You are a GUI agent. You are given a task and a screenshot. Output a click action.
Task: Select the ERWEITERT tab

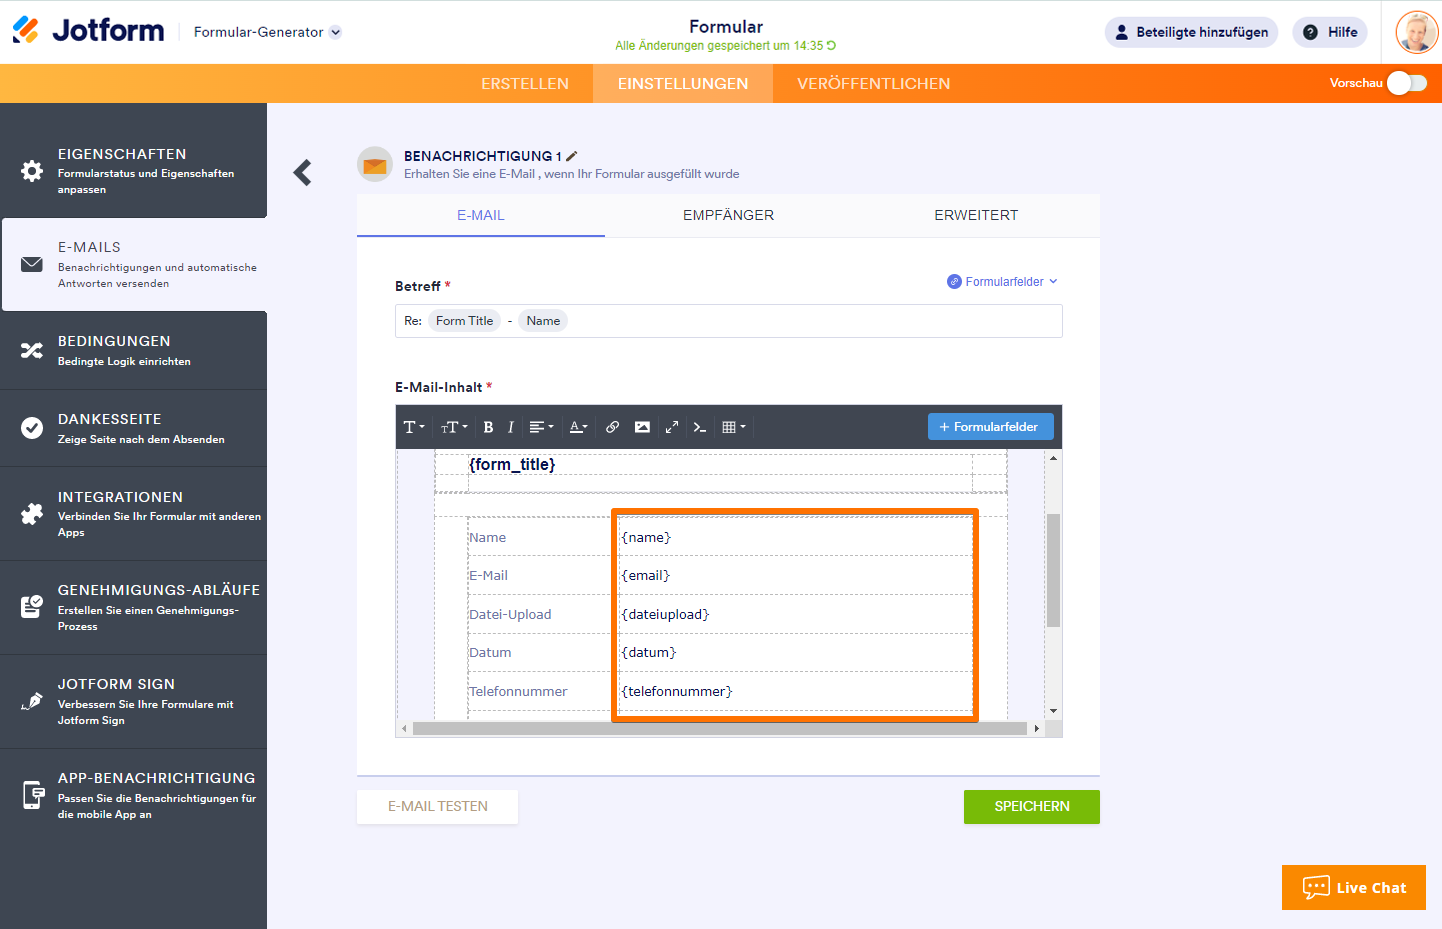pos(976,216)
